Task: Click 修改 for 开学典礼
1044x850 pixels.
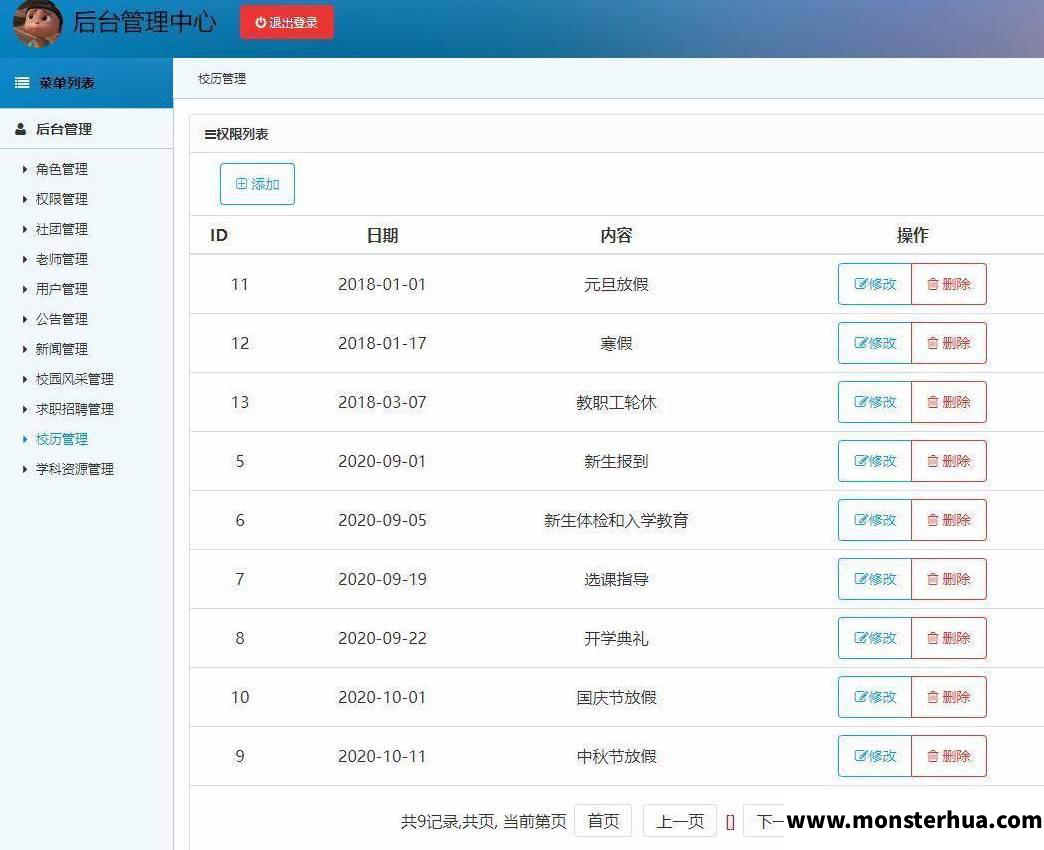Action: pyautogui.click(x=875, y=638)
